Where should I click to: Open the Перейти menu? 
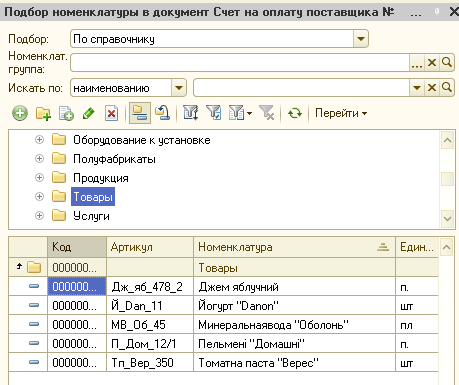[x=341, y=113]
